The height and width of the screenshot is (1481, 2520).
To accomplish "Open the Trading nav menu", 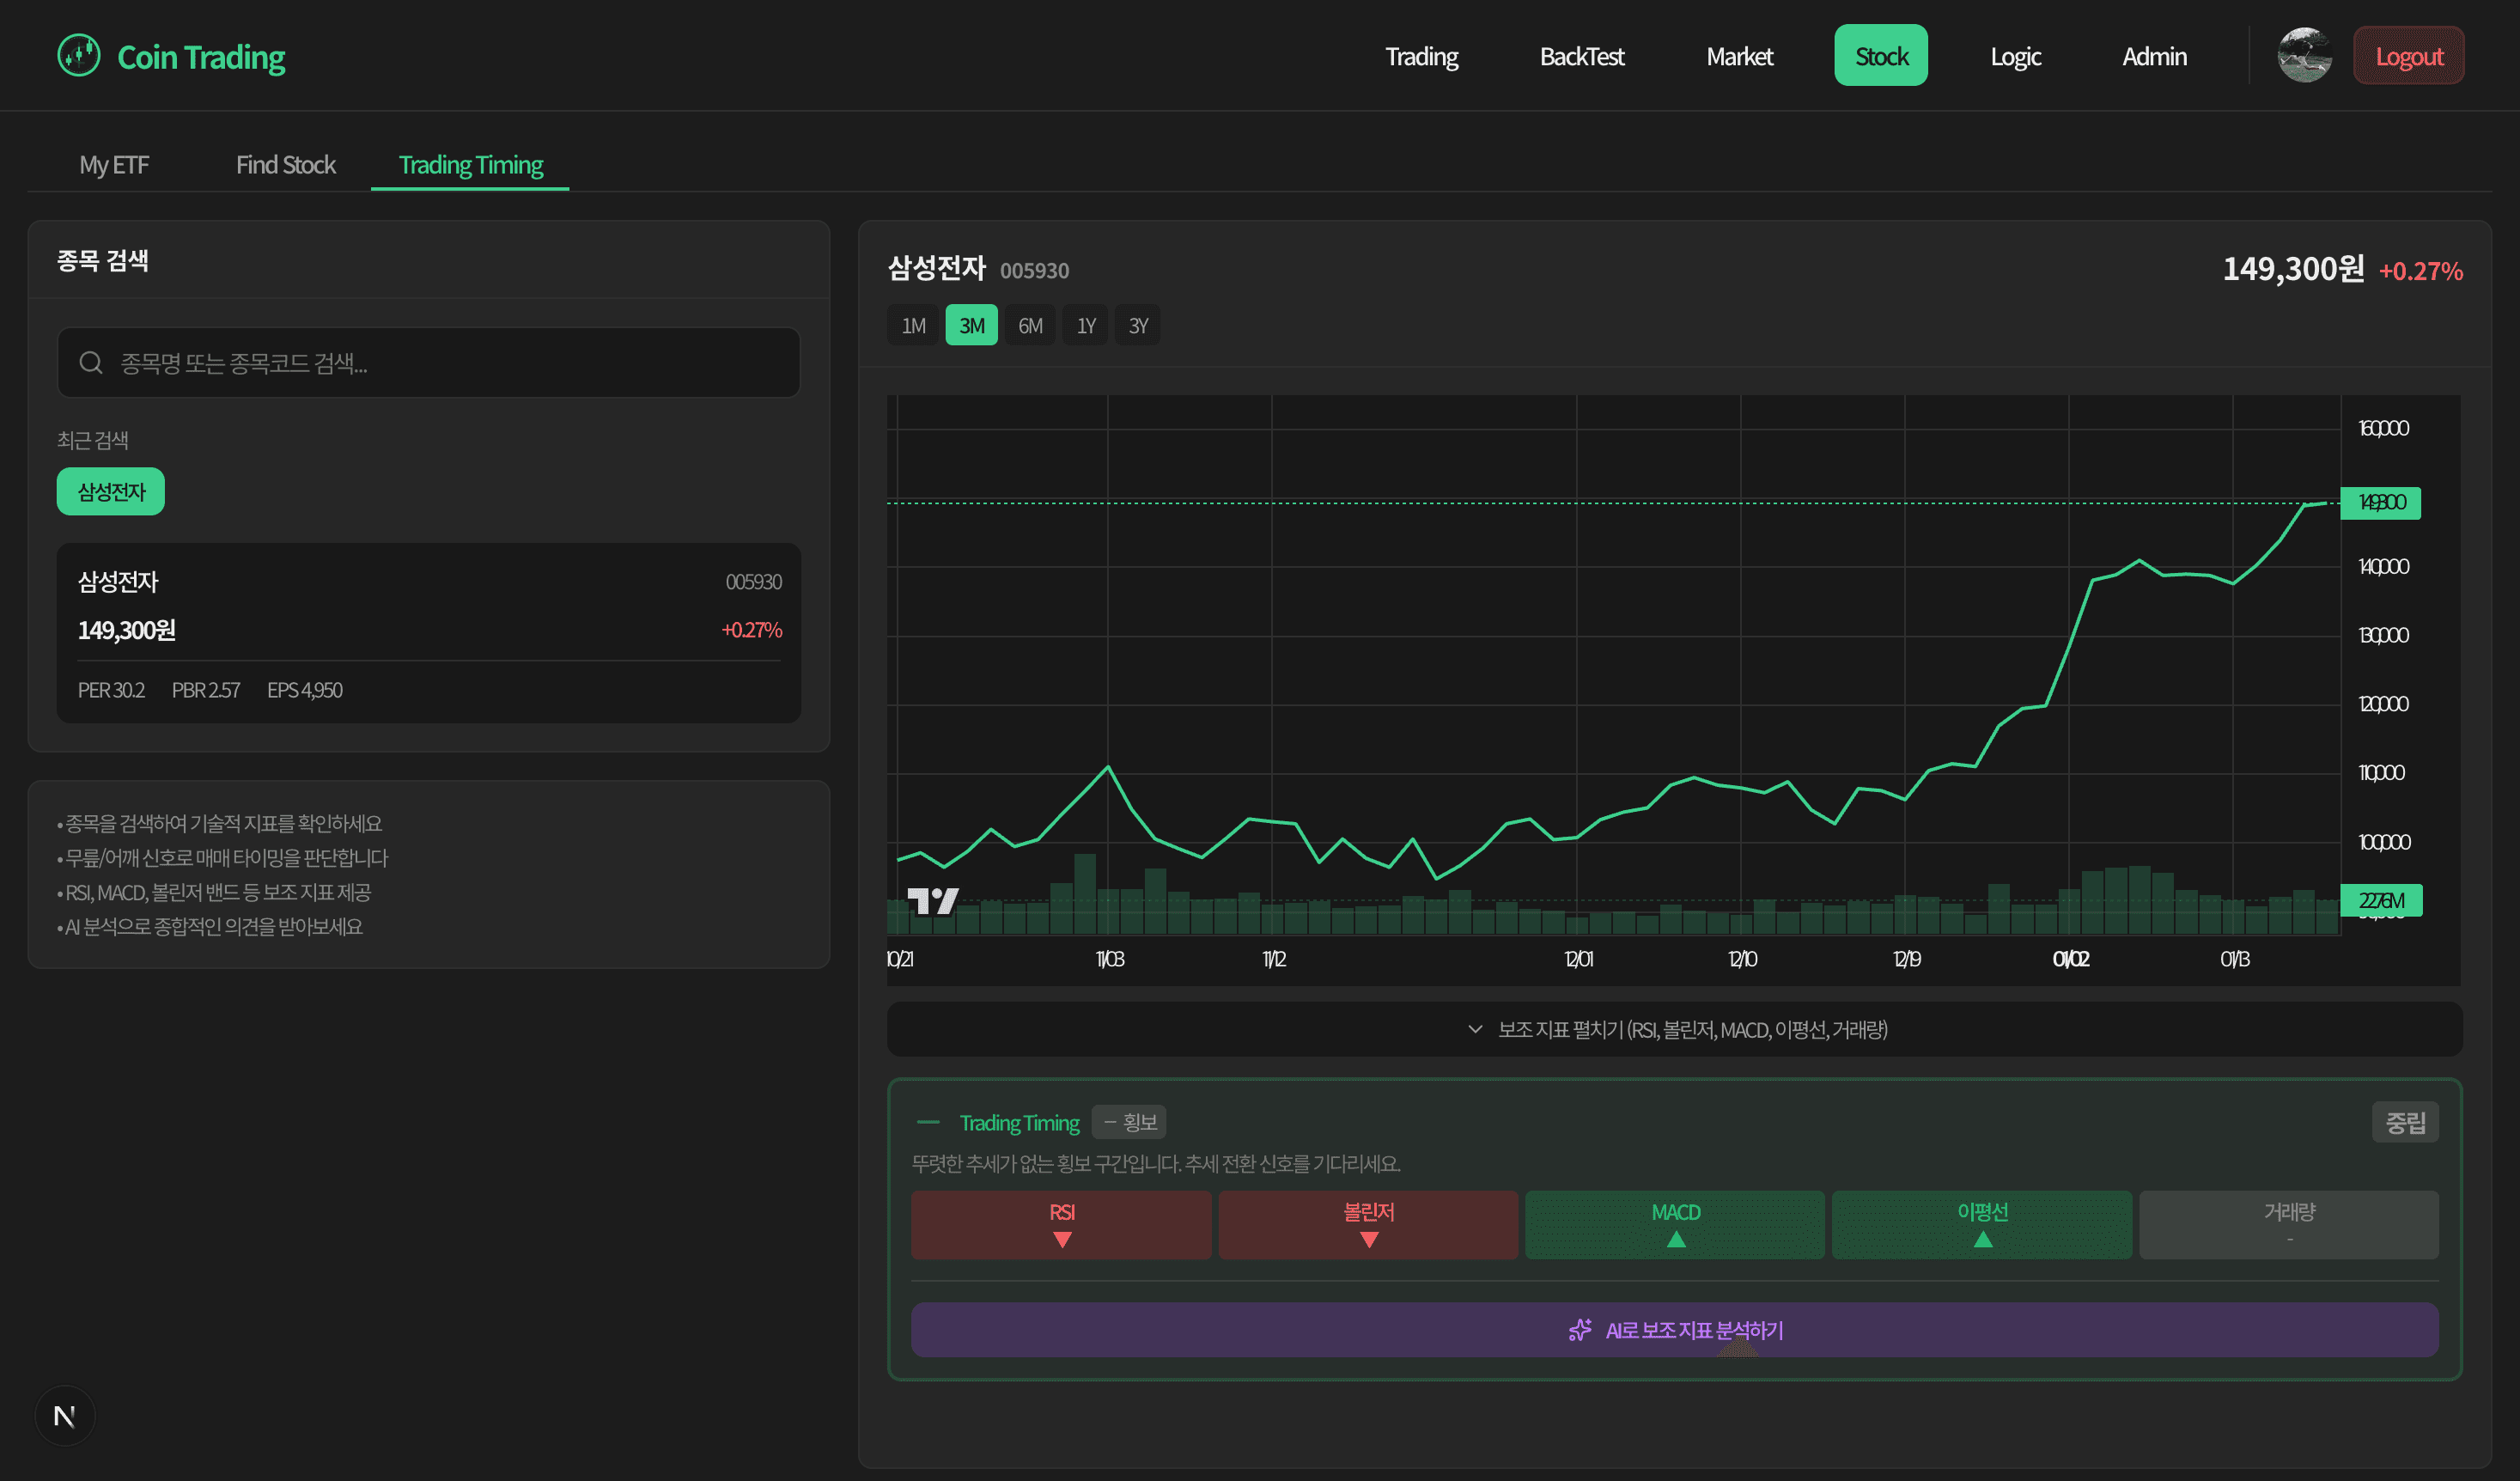I will point(1421,56).
